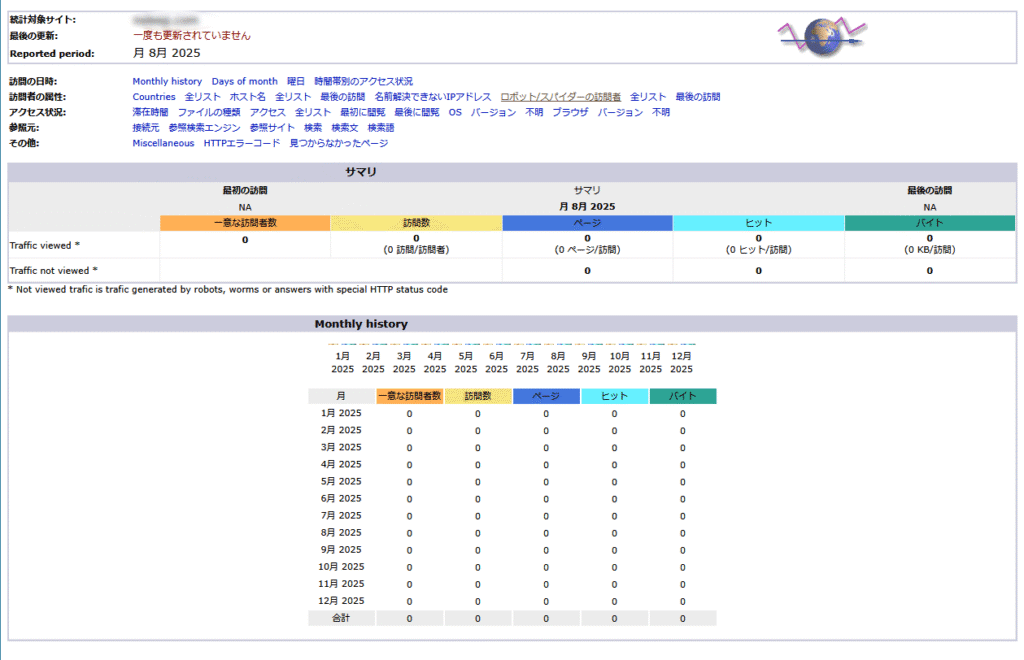Viewport: 1024px width, 660px height.
Task: Click the 最後の訪問 heading in summary table
Action: [929, 191]
